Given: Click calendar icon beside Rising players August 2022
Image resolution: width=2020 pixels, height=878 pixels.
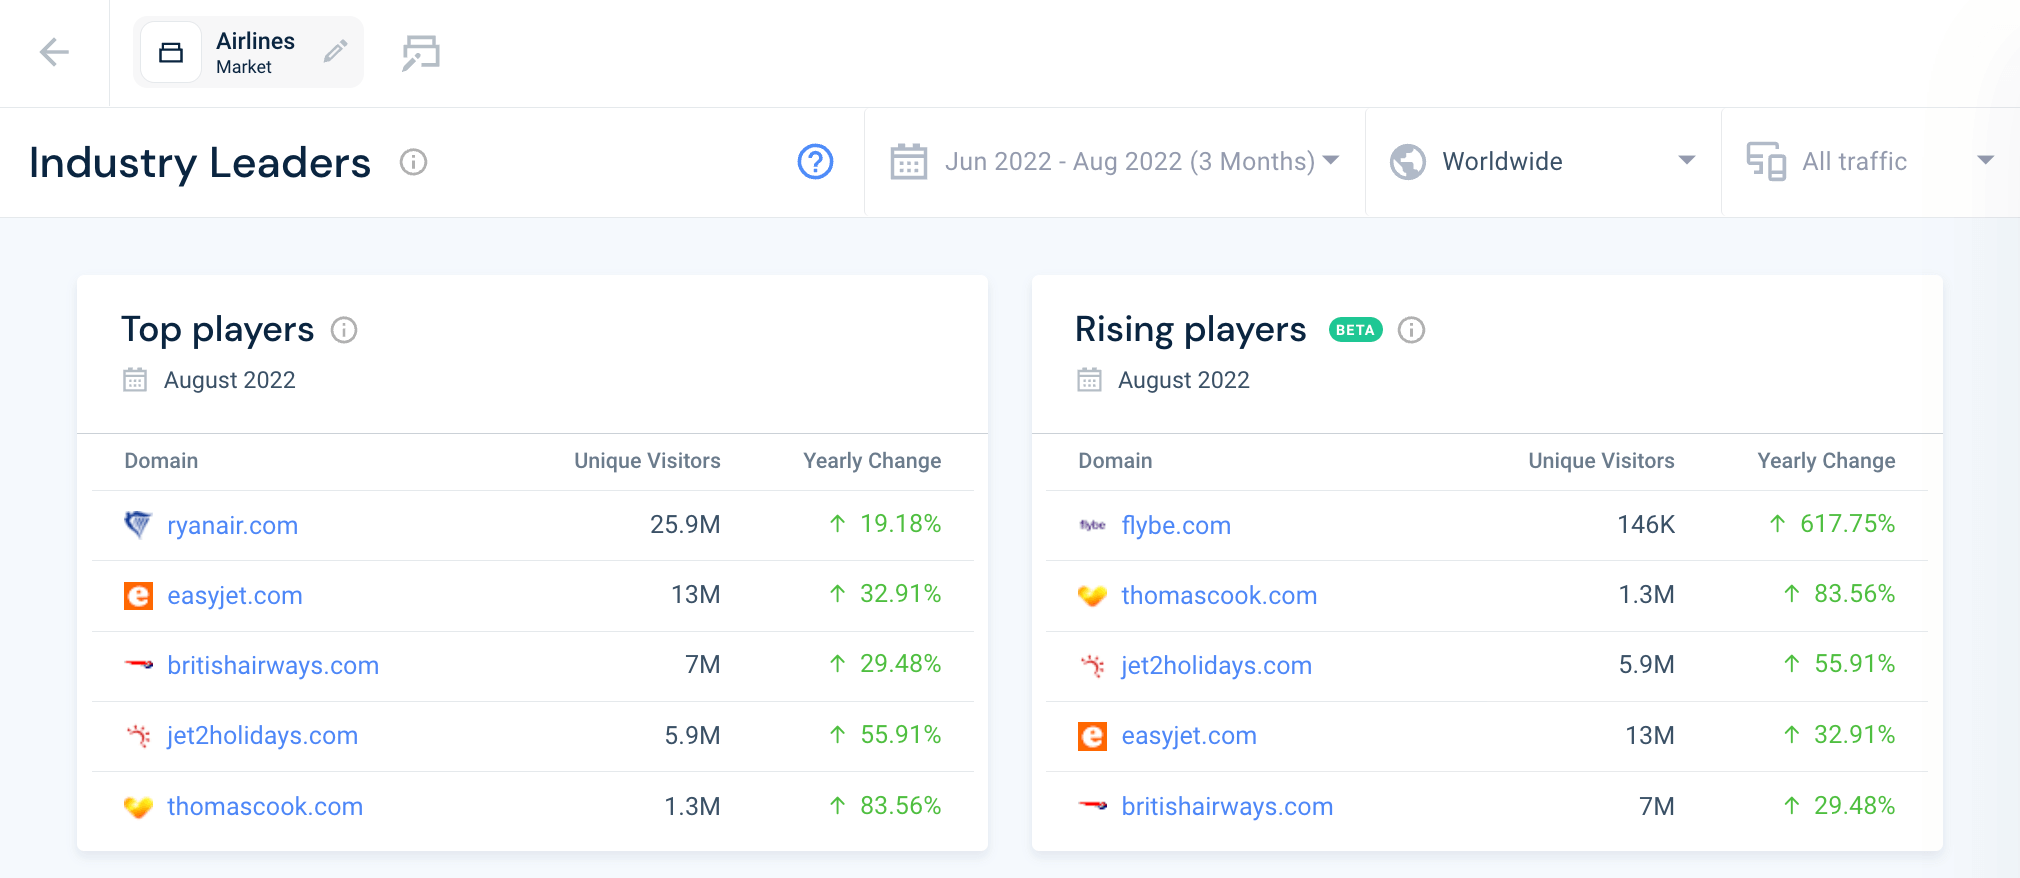Looking at the screenshot, I should coord(1089,380).
